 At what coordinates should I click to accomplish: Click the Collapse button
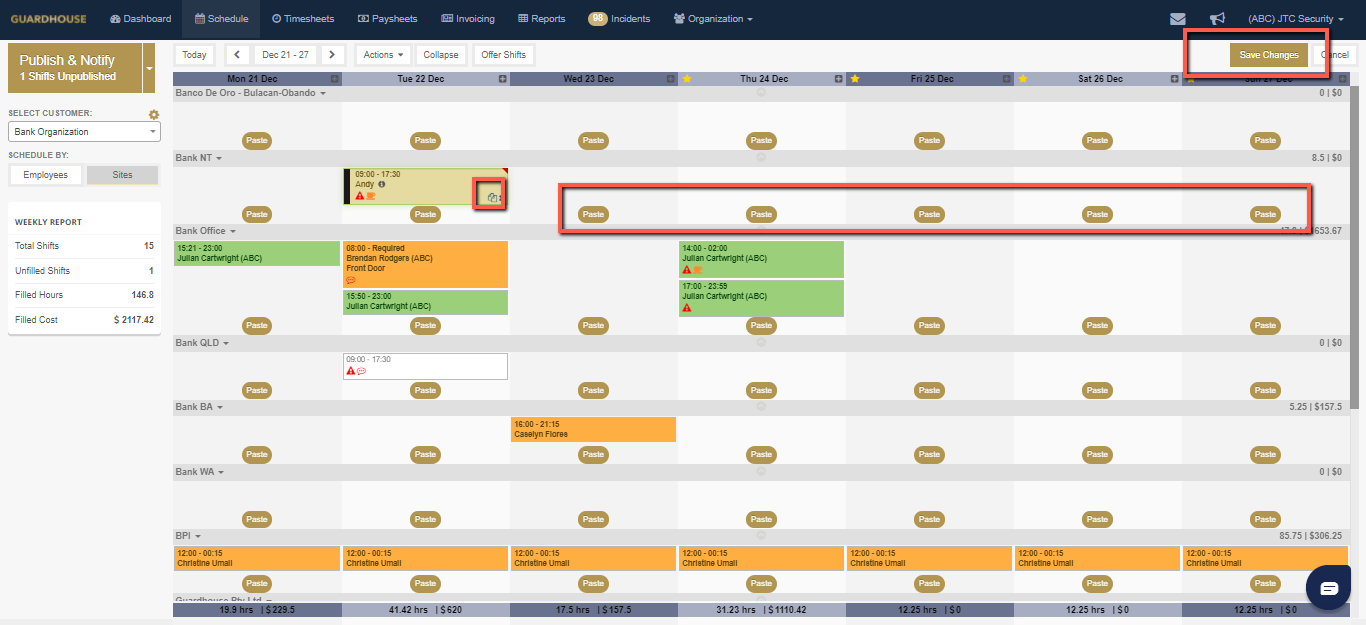441,55
